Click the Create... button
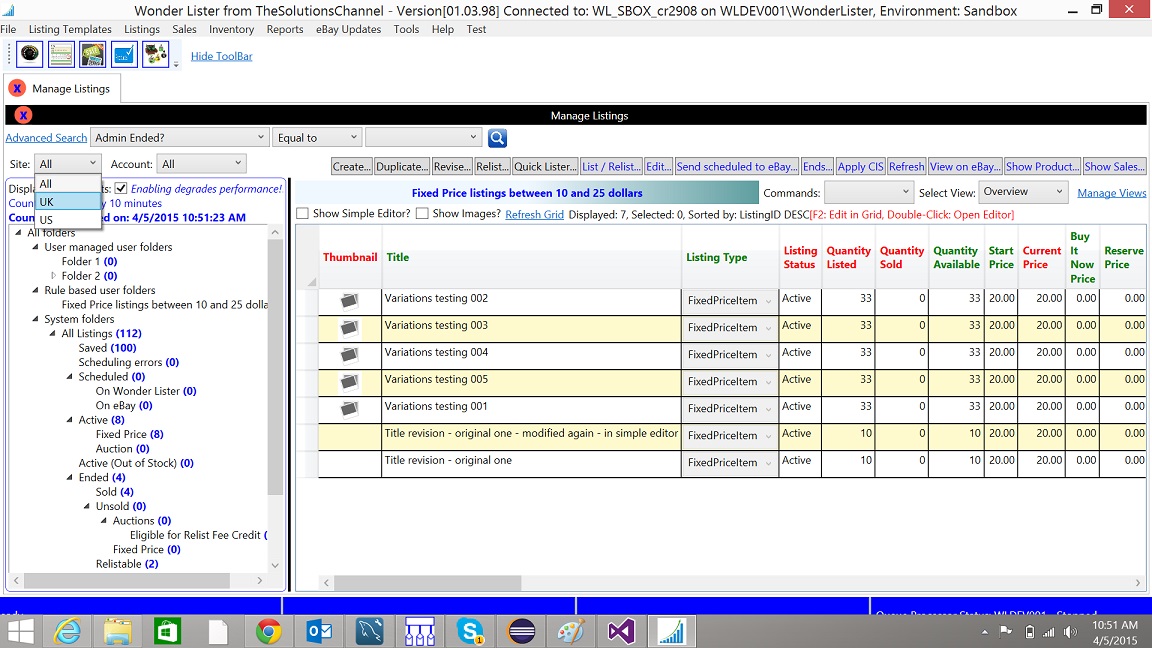This screenshot has height=648, width=1152. pyautogui.click(x=352, y=167)
